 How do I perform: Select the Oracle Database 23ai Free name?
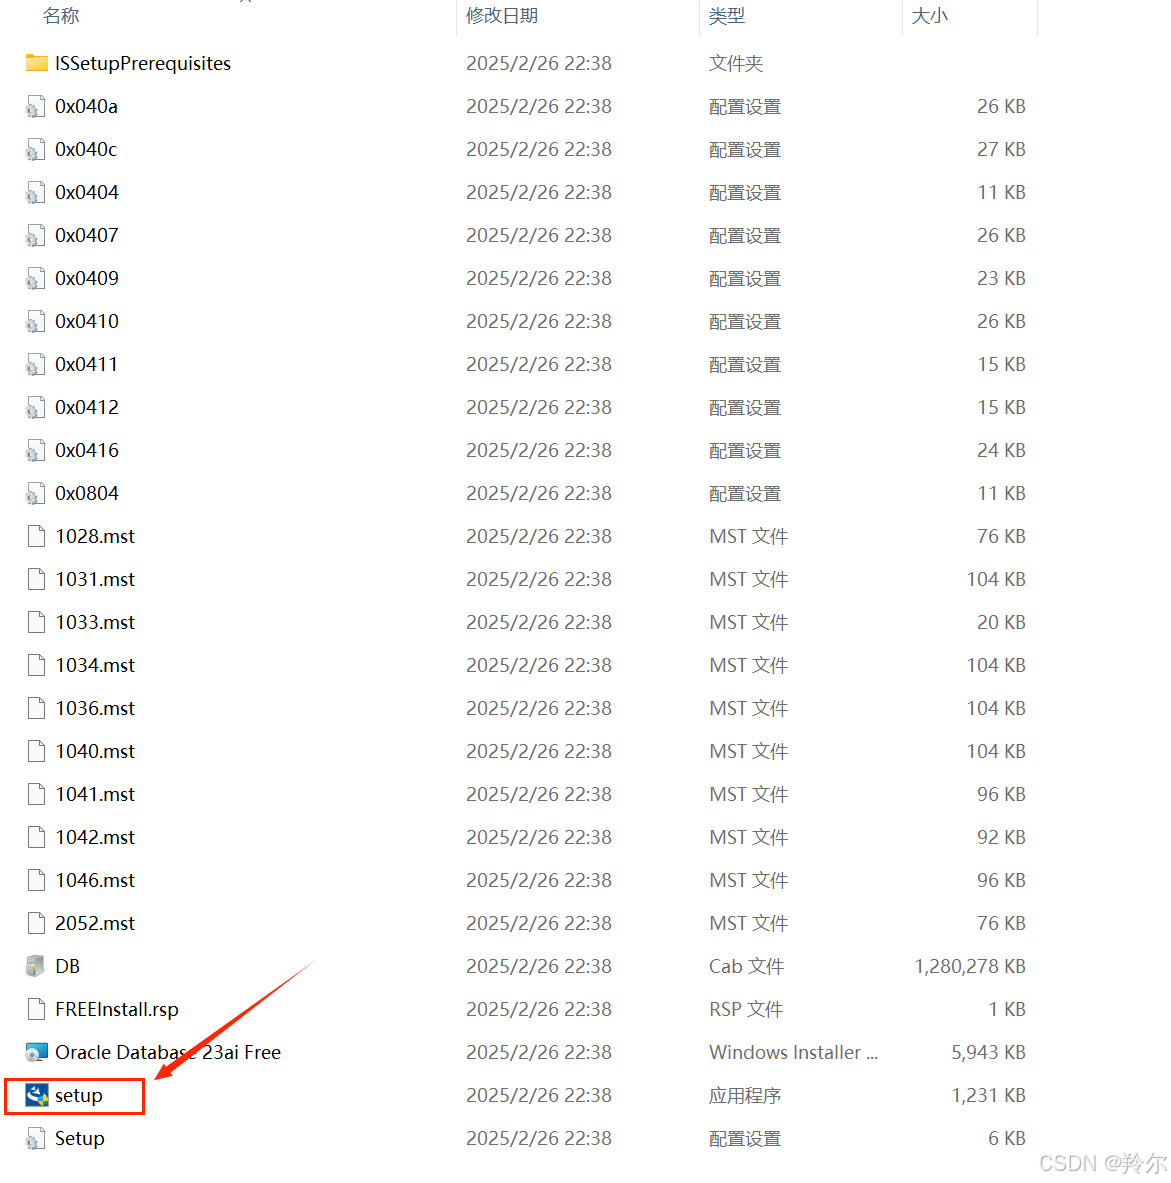(x=168, y=1052)
